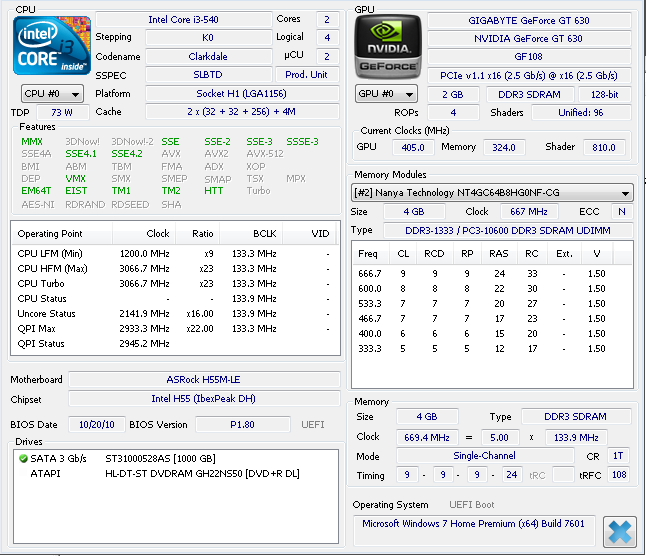Open the GPU #0 selector dropdown

tap(386, 93)
